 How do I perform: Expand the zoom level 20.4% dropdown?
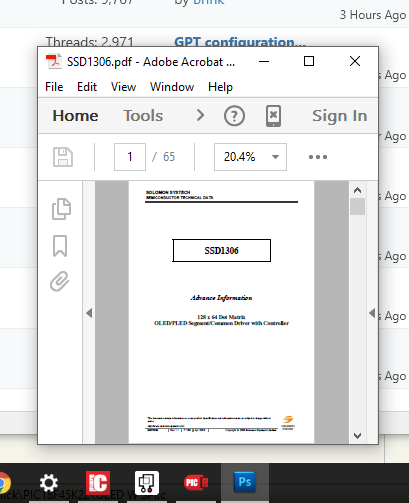pos(275,157)
